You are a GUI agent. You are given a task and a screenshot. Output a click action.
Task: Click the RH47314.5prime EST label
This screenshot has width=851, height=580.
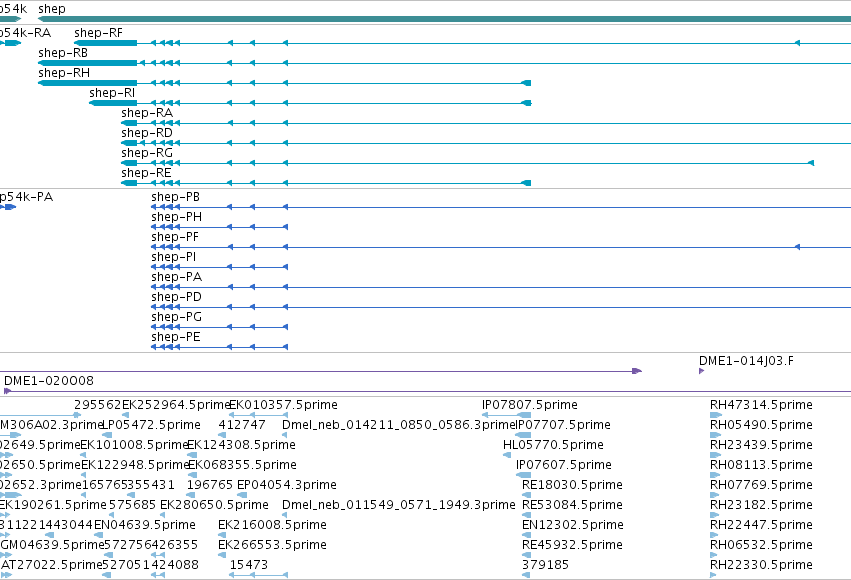[x=761, y=405]
